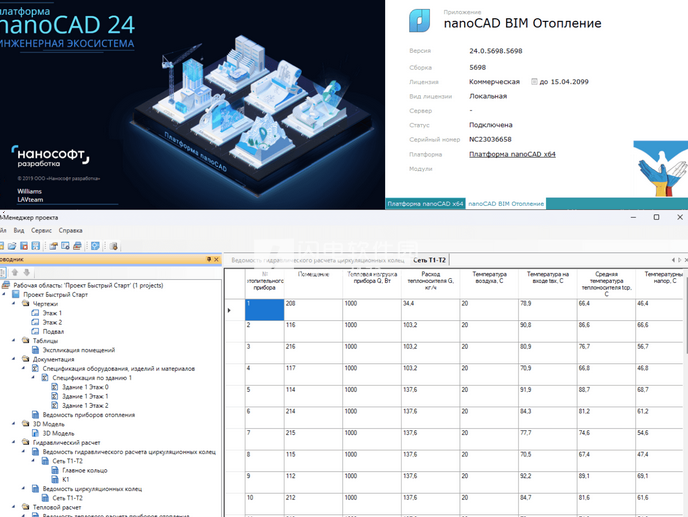
Task: Click temperature head cell 61,2
Action: [659, 417]
